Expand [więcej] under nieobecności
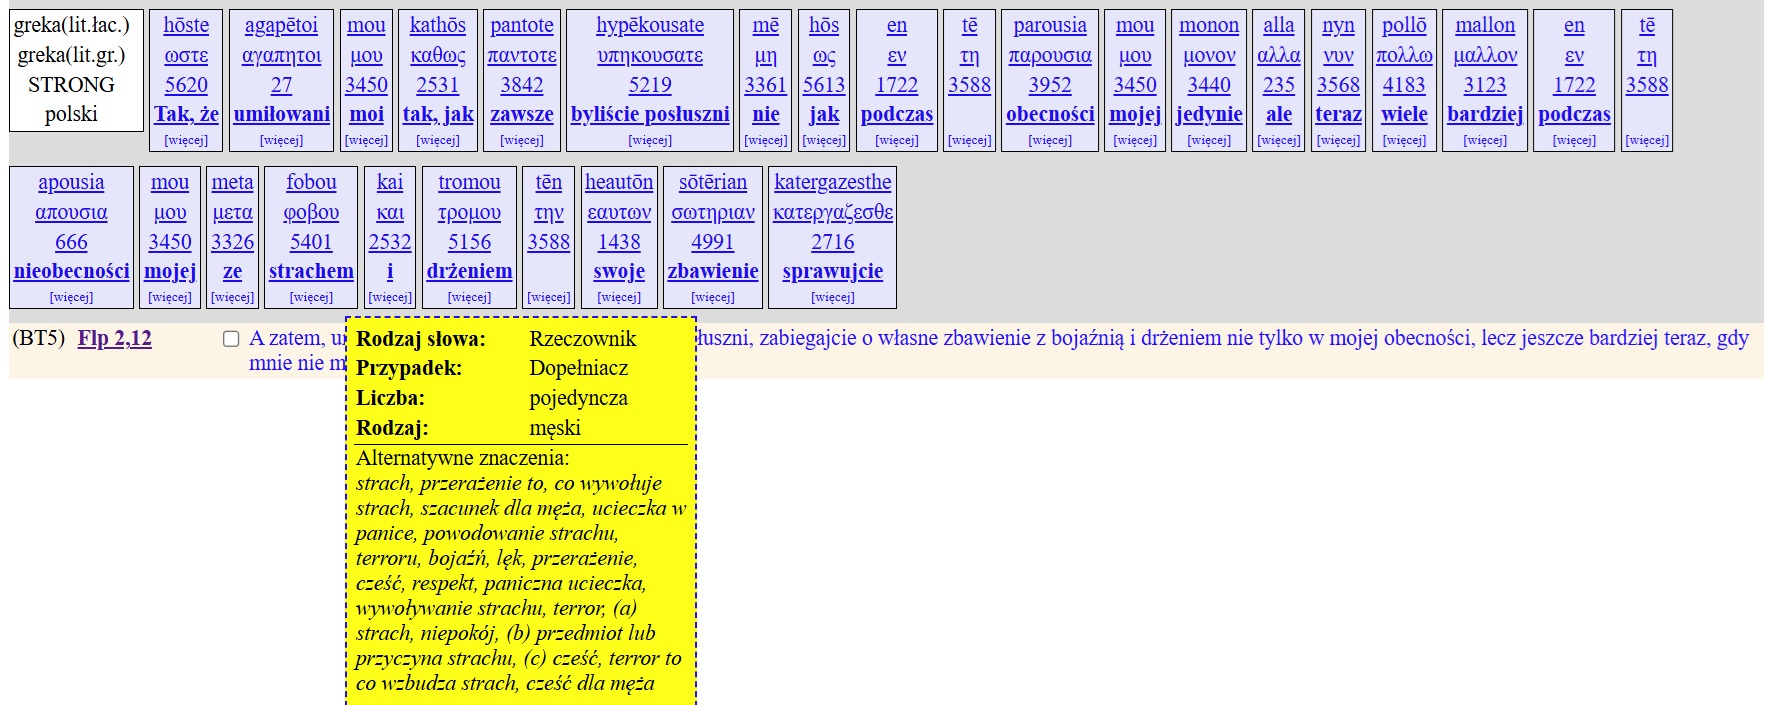This screenshot has height=705, width=1766. [x=71, y=297]
